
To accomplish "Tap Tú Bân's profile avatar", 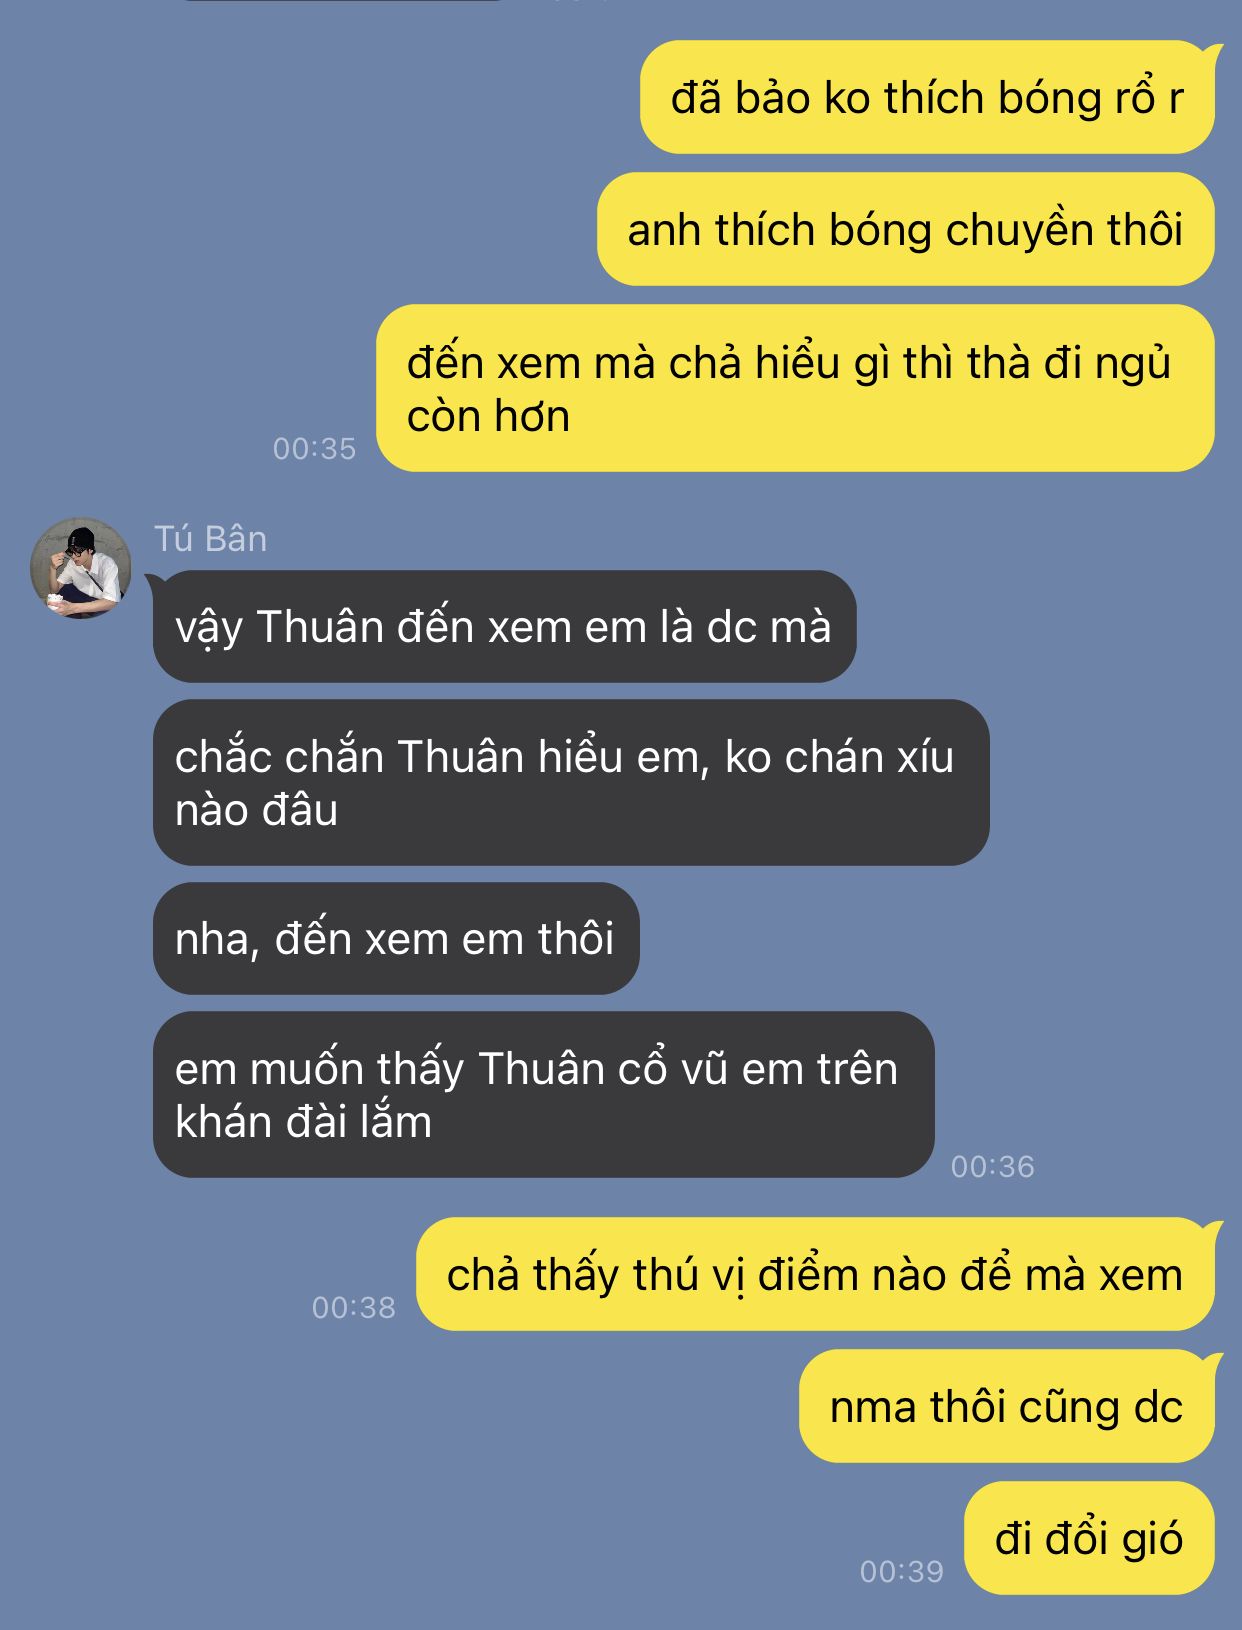I will (81, 568).
